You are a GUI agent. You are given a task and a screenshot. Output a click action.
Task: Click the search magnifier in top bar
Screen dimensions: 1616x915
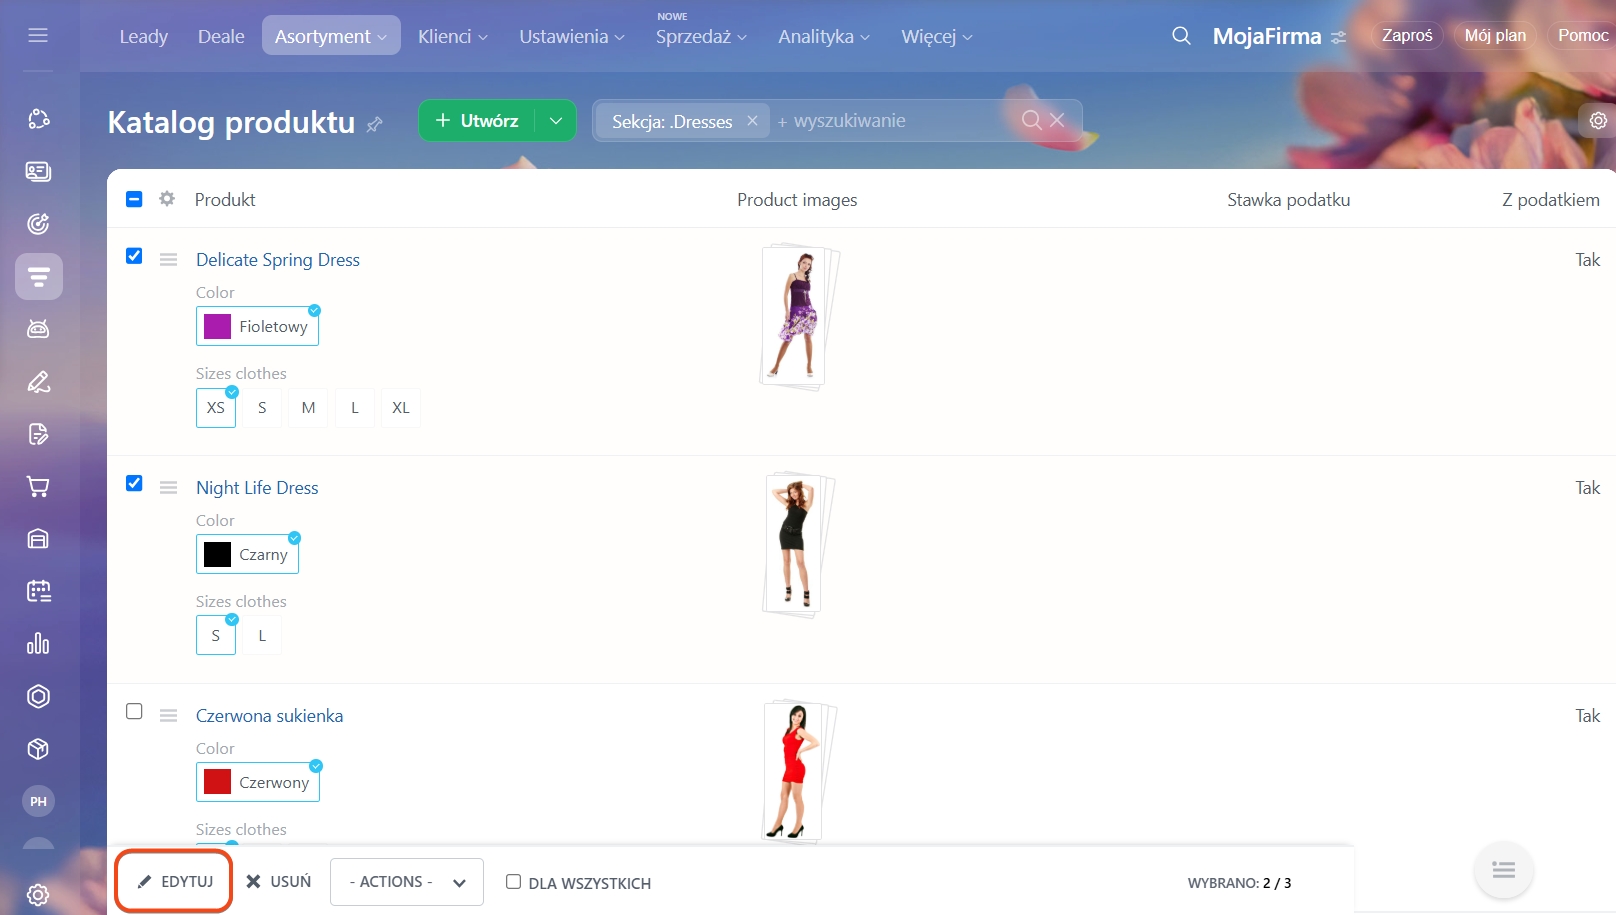tap(1181, 36)
